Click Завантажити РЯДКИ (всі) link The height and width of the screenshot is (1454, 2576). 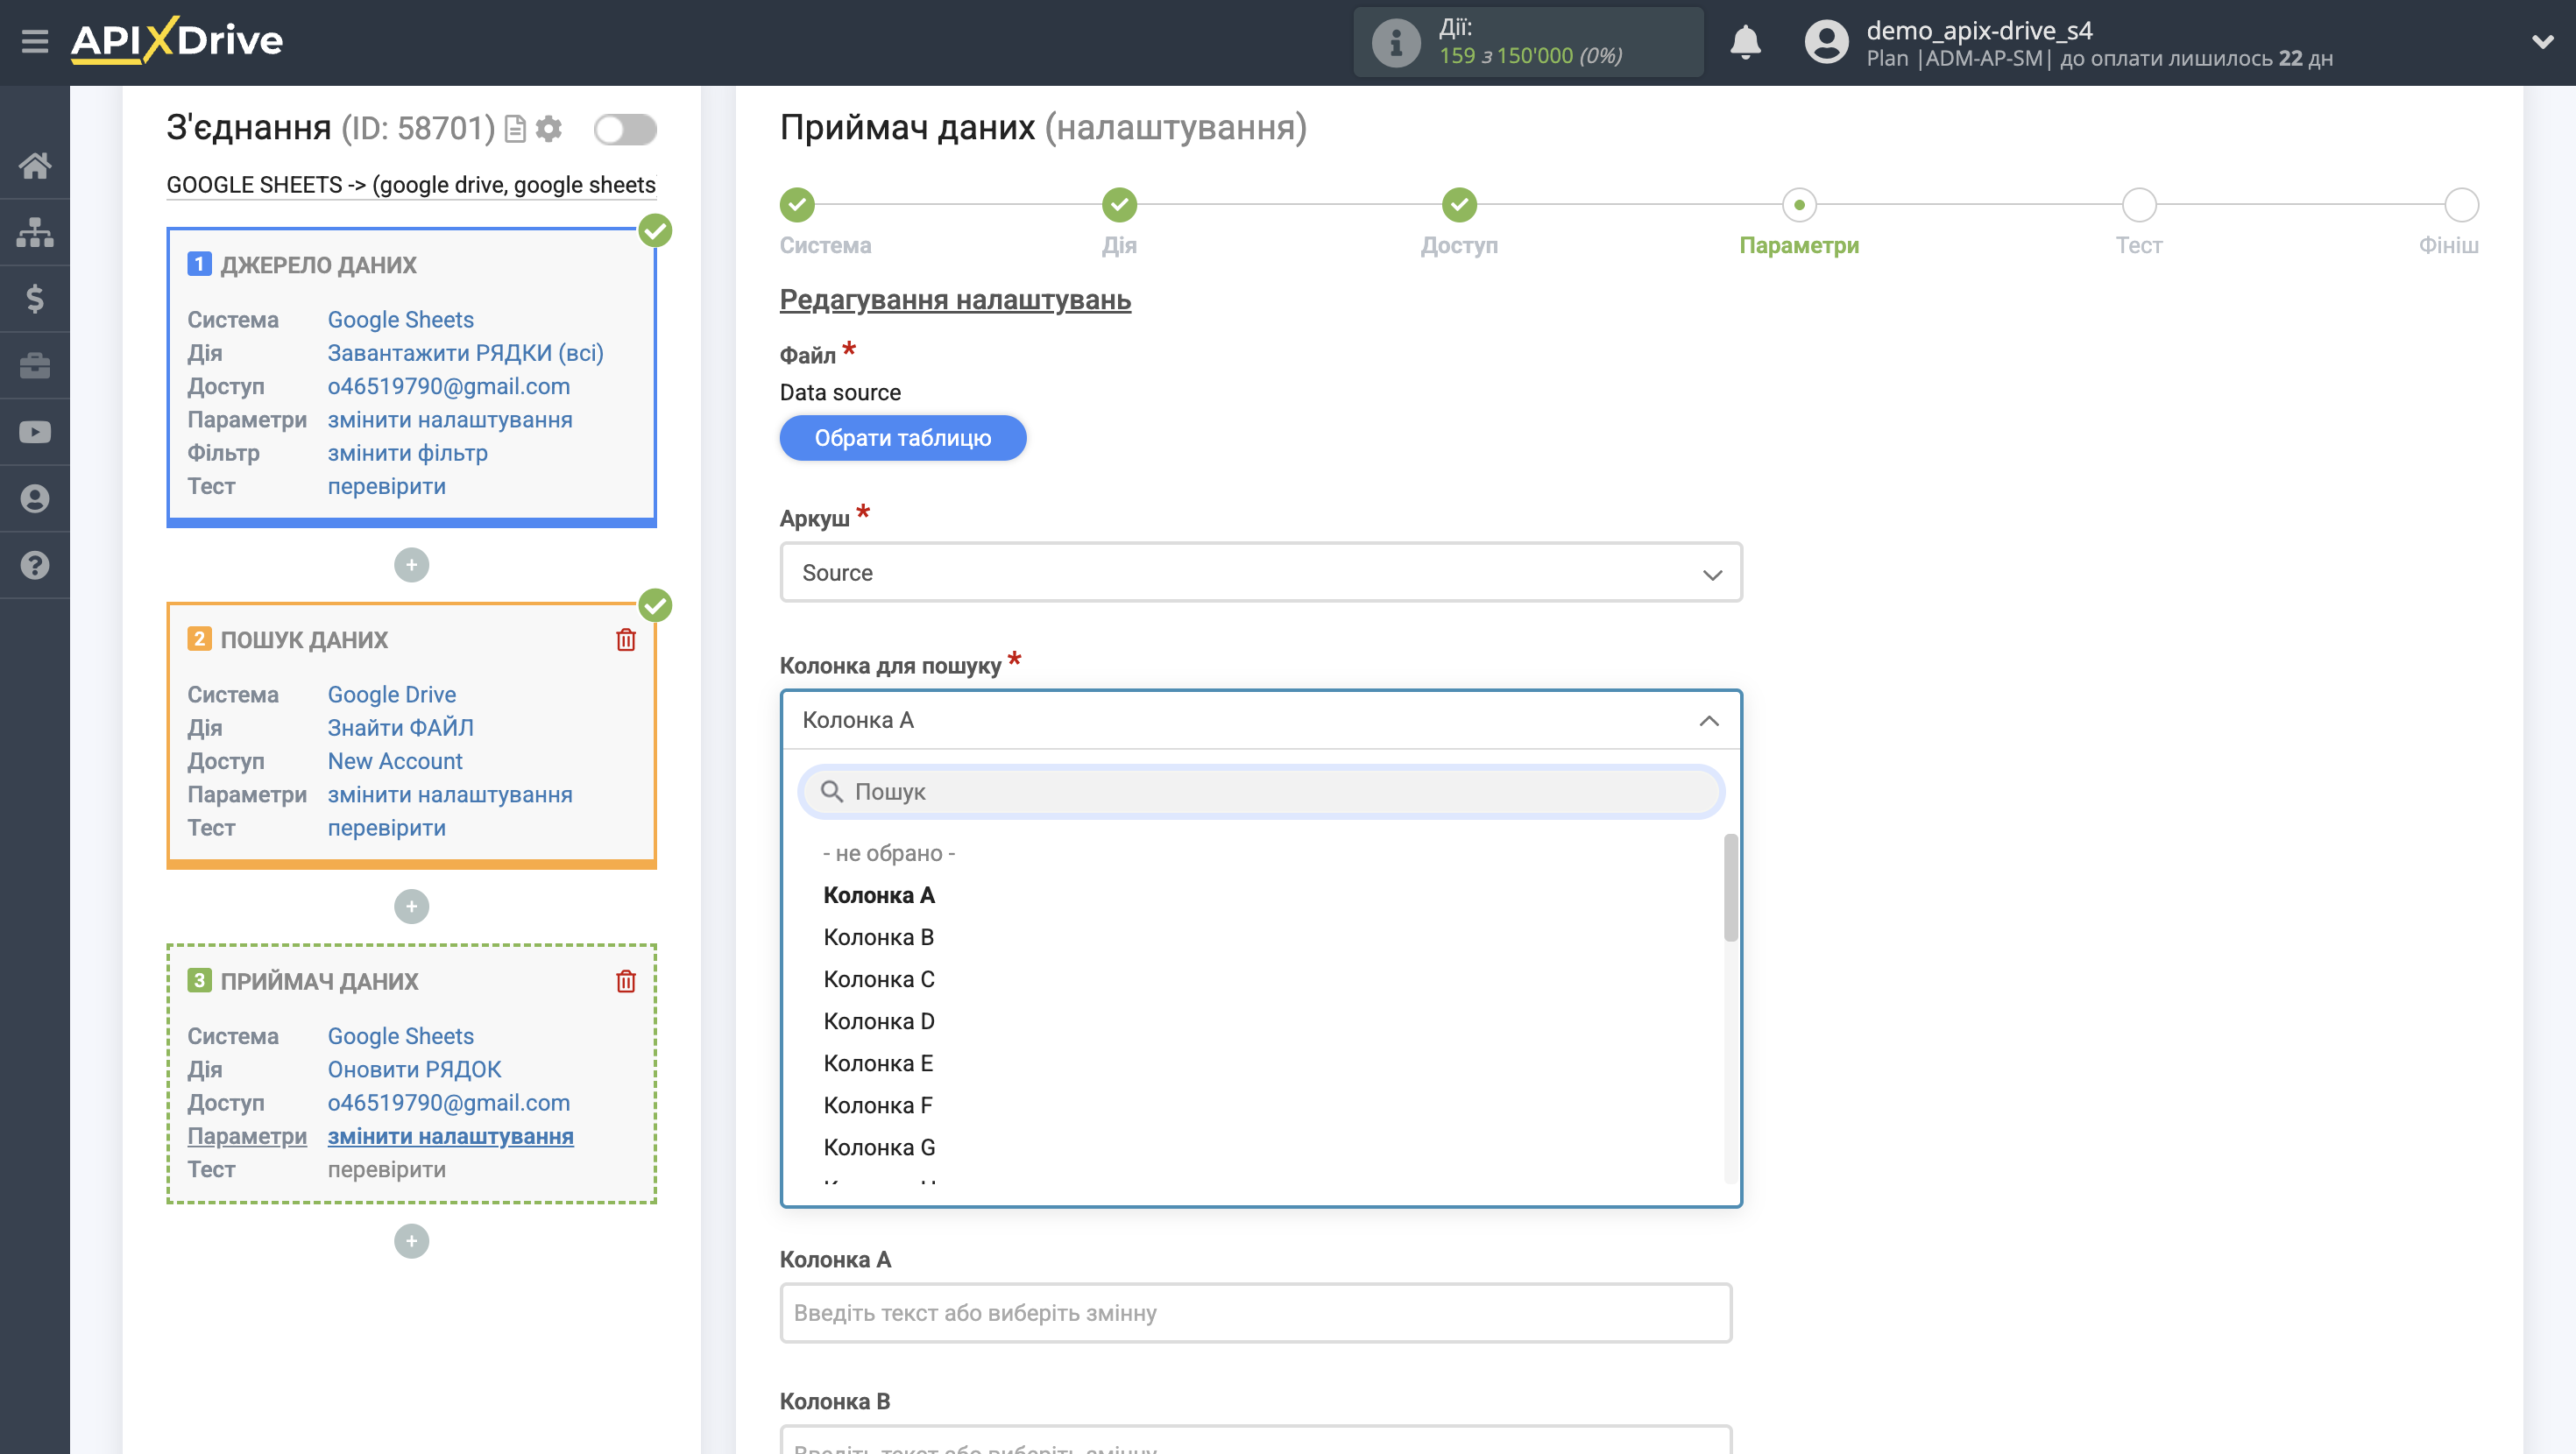pos(466,353)
